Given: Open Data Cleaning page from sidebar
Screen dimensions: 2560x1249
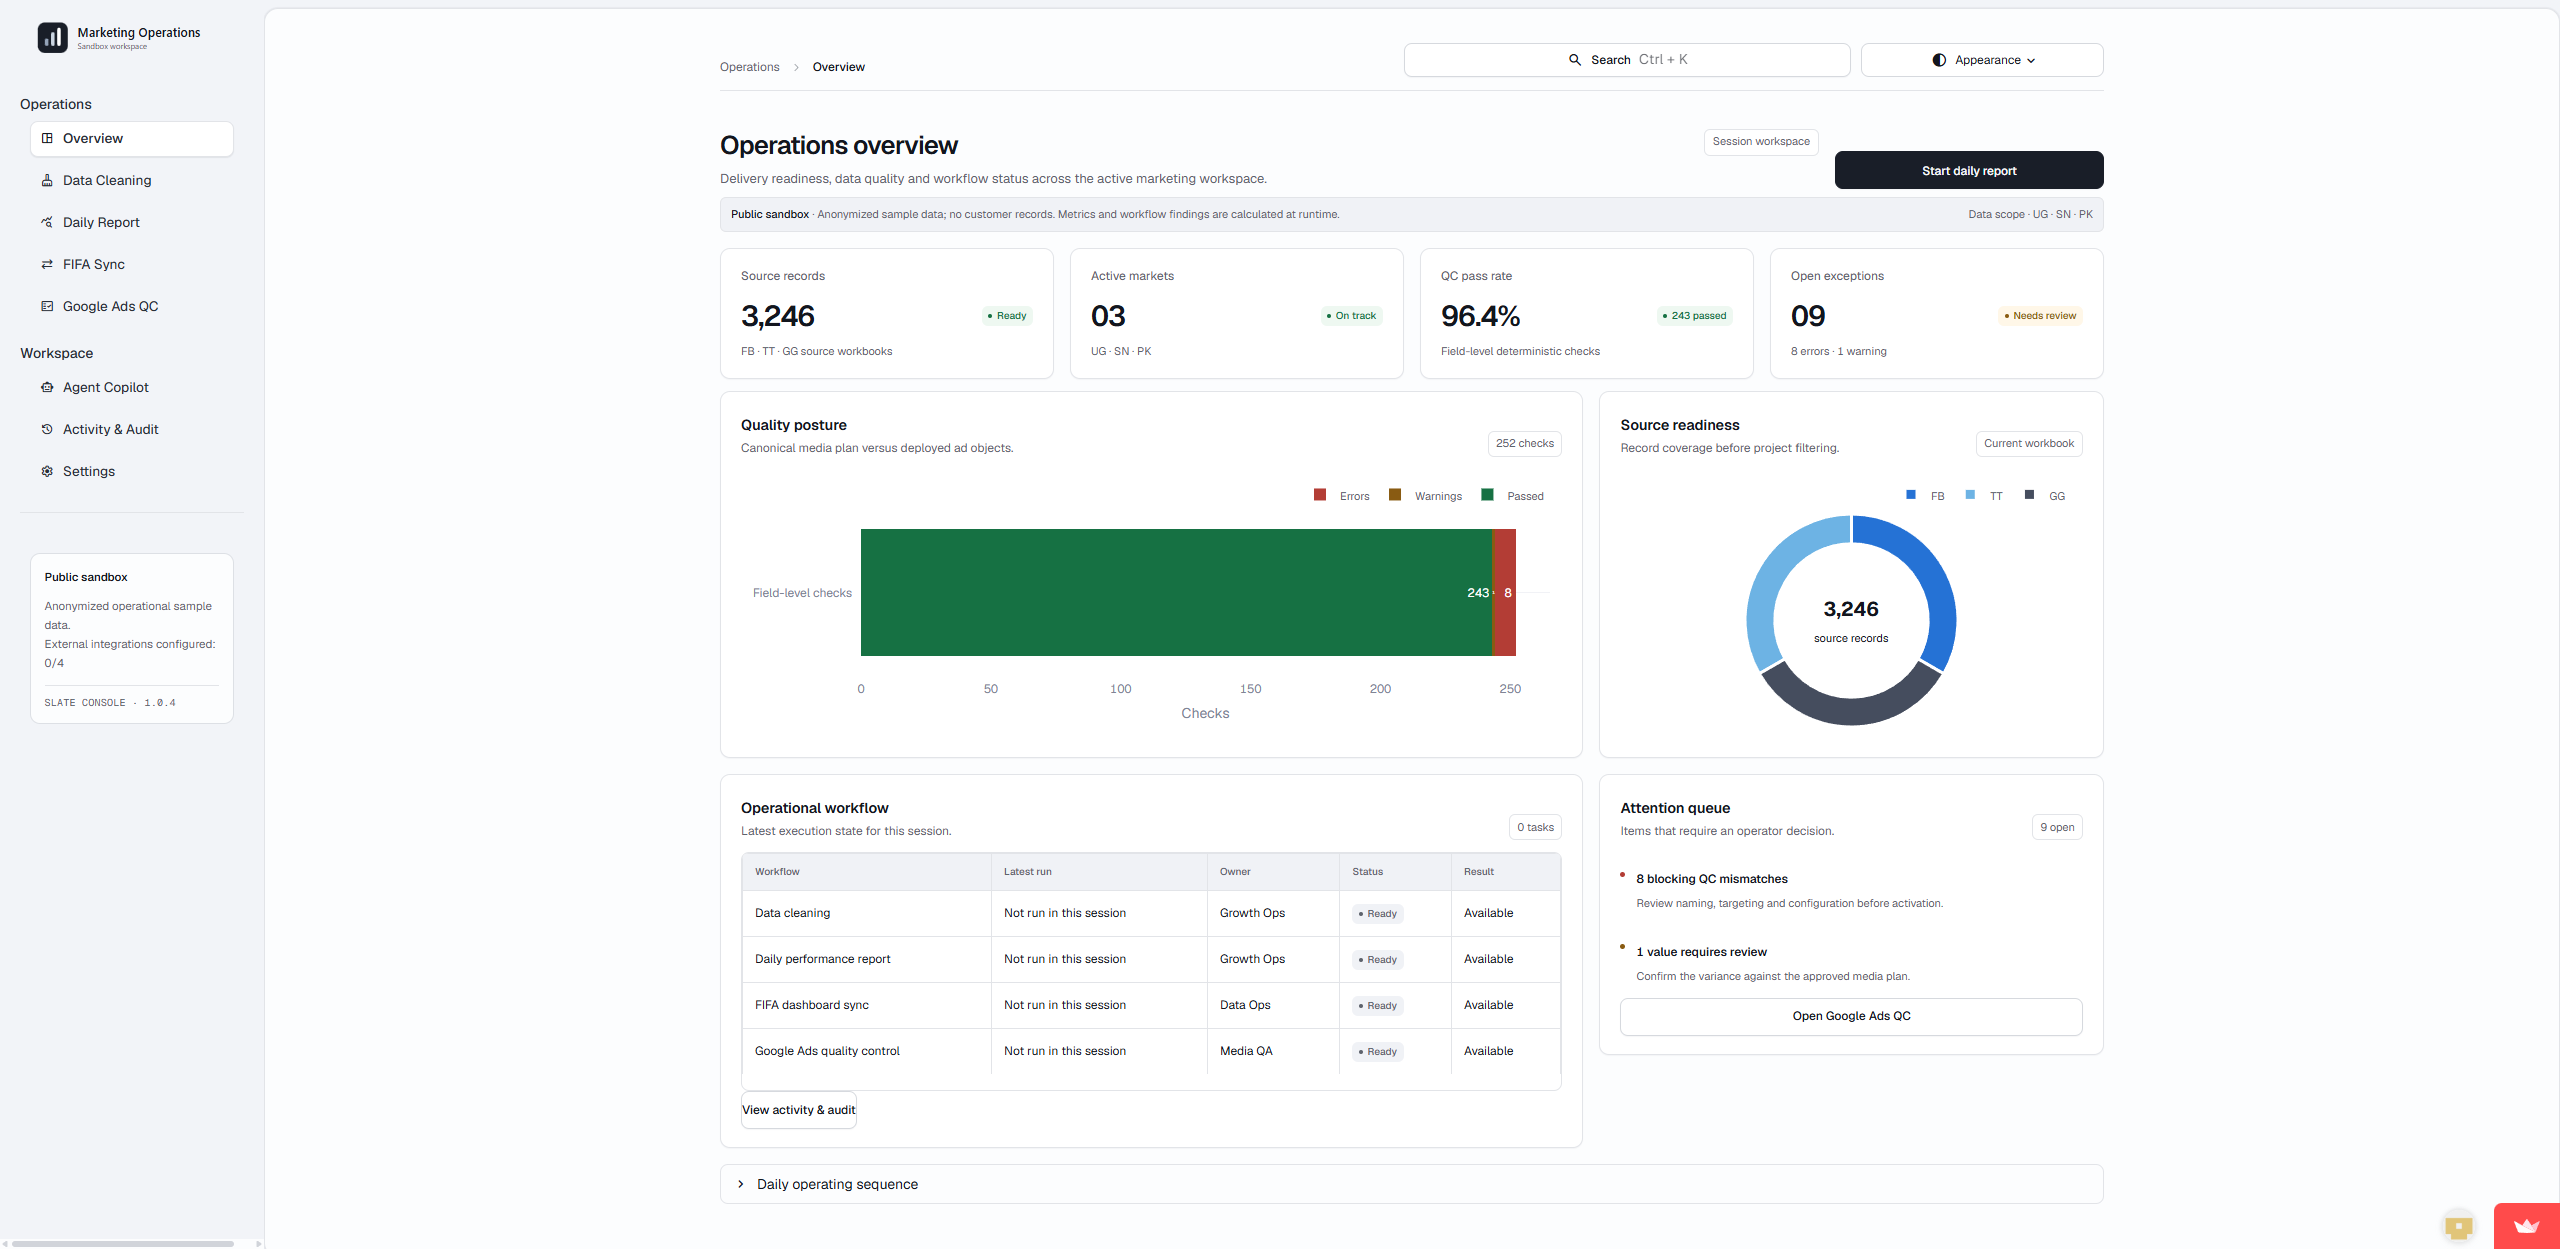Looking at the screenshot, I should (132, 180).
